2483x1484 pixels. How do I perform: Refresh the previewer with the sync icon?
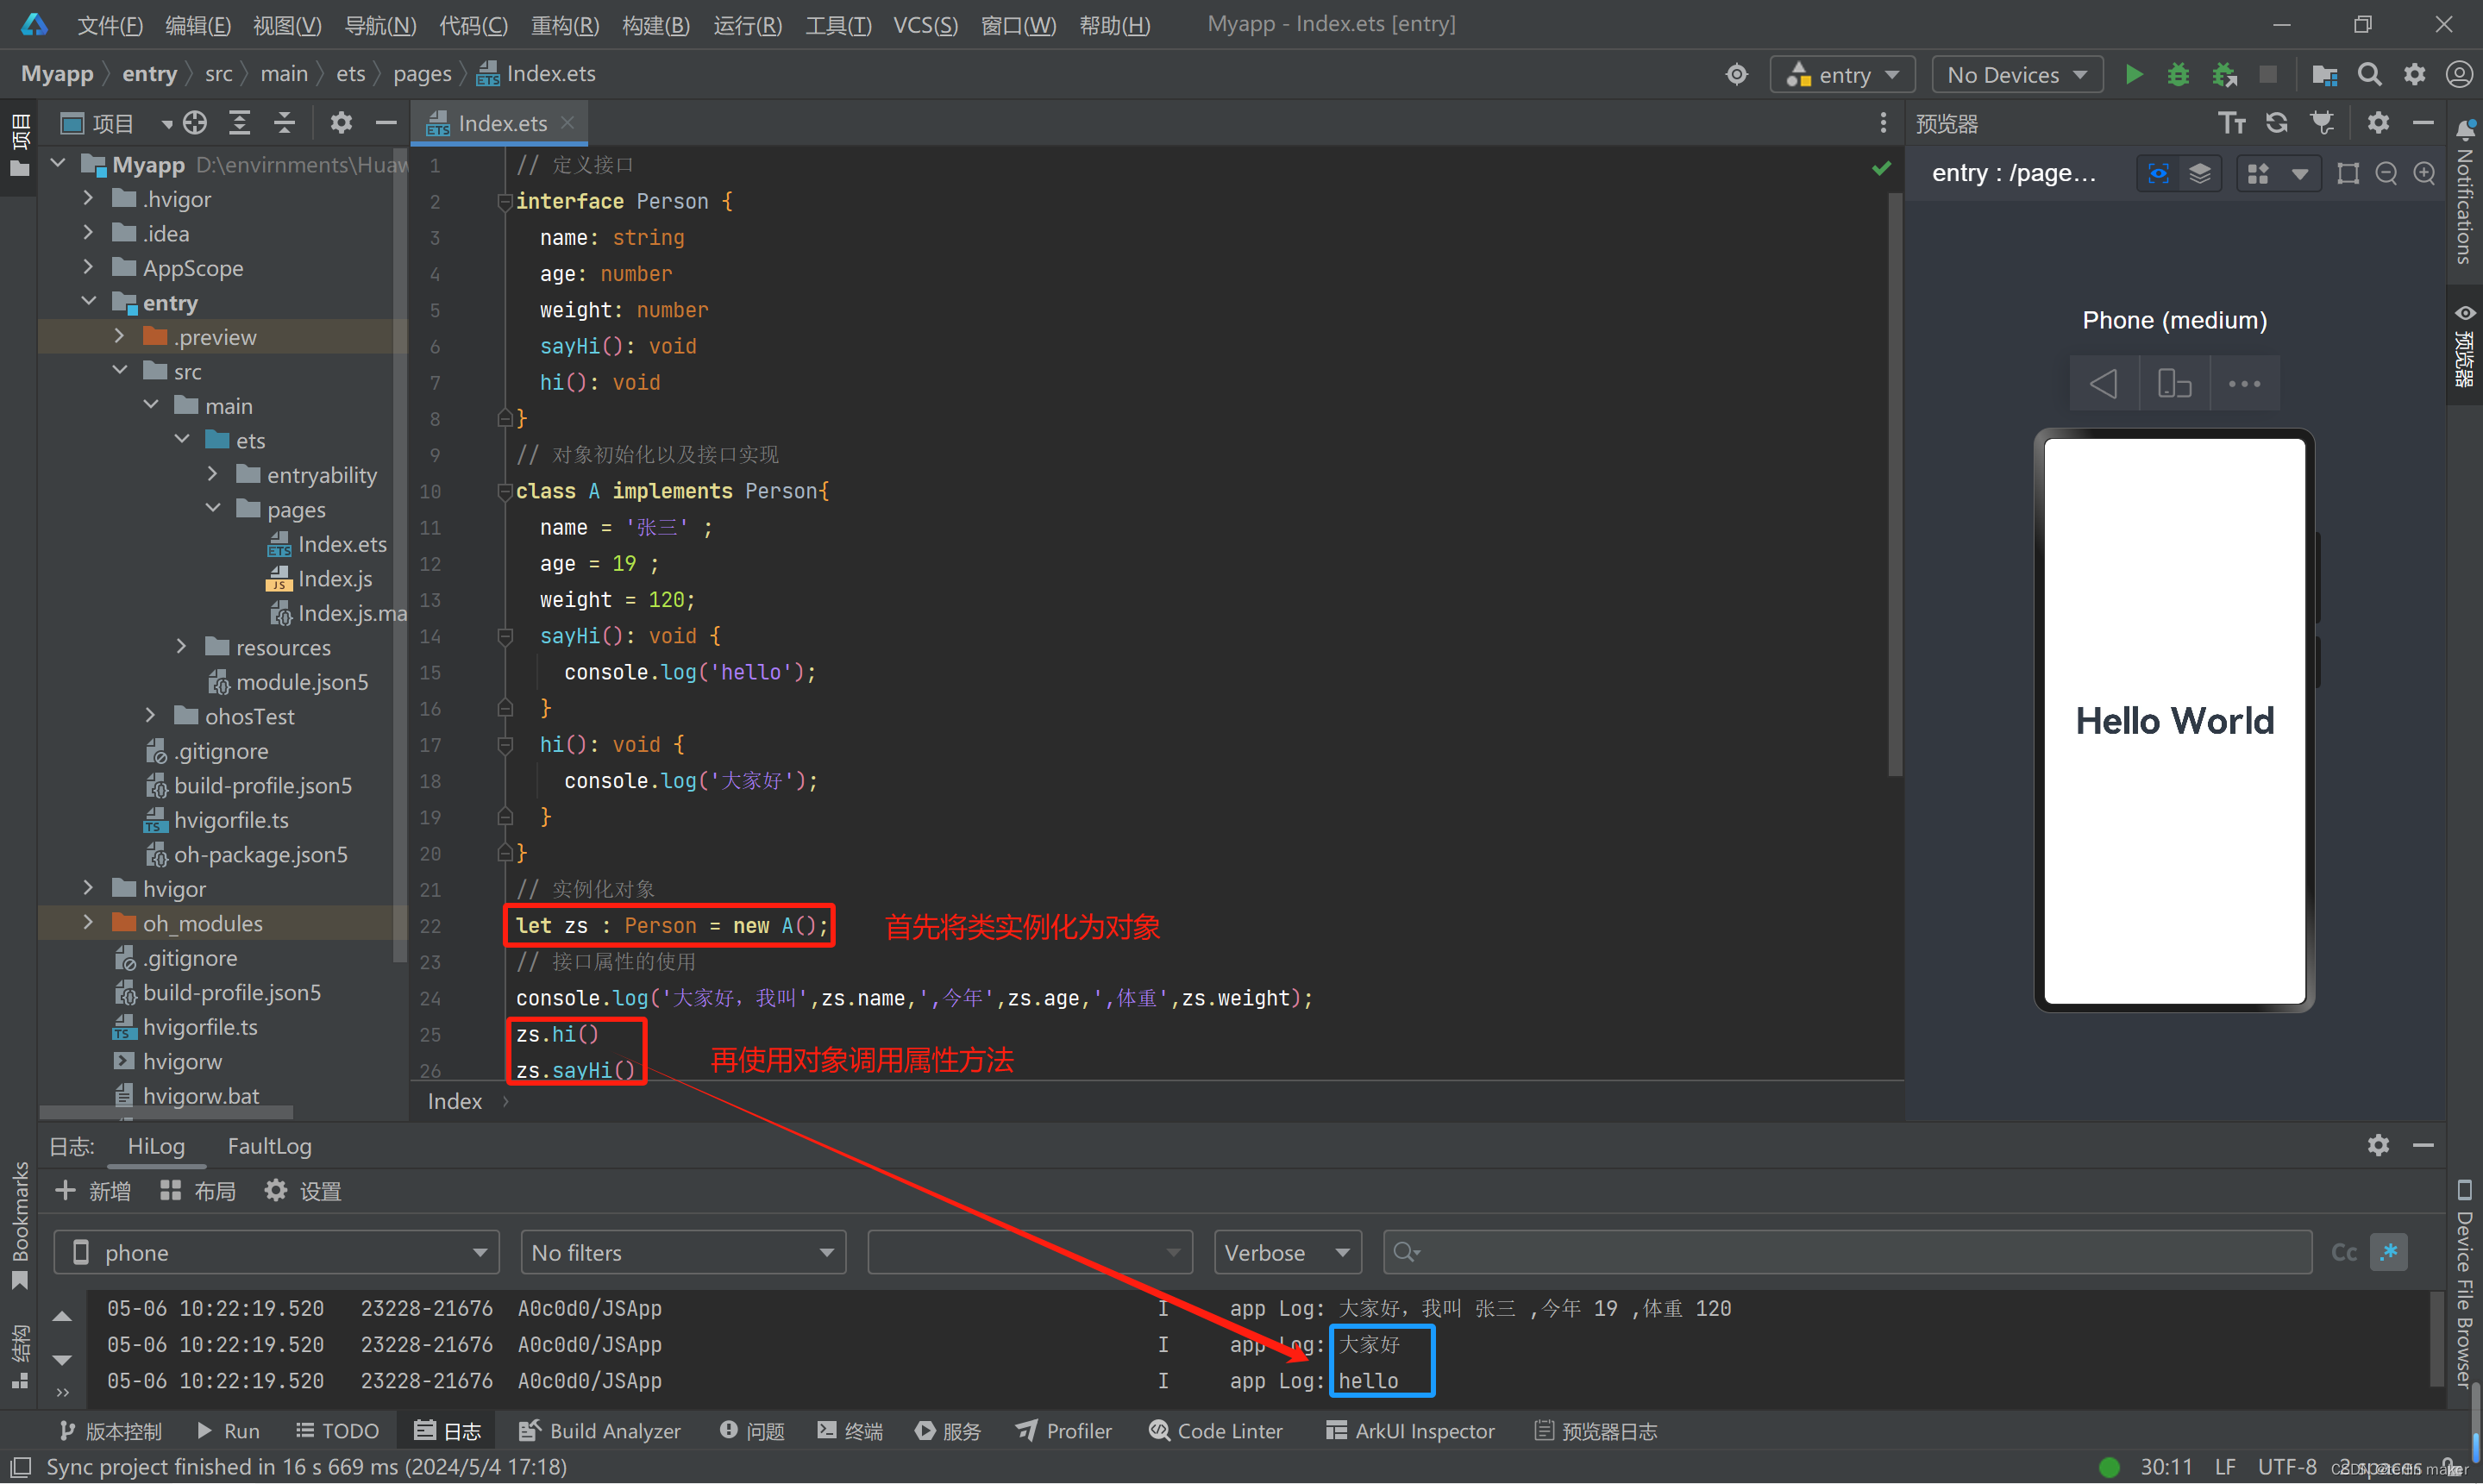coord(2277,122)
